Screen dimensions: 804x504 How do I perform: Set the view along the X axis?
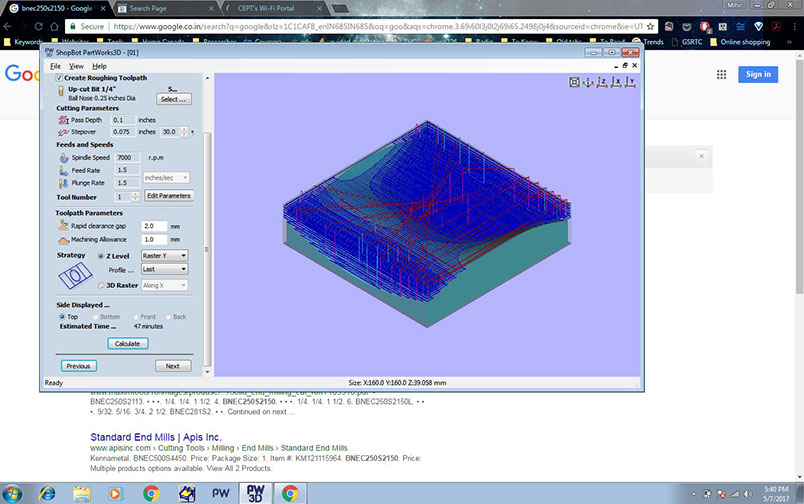[616, 82]
